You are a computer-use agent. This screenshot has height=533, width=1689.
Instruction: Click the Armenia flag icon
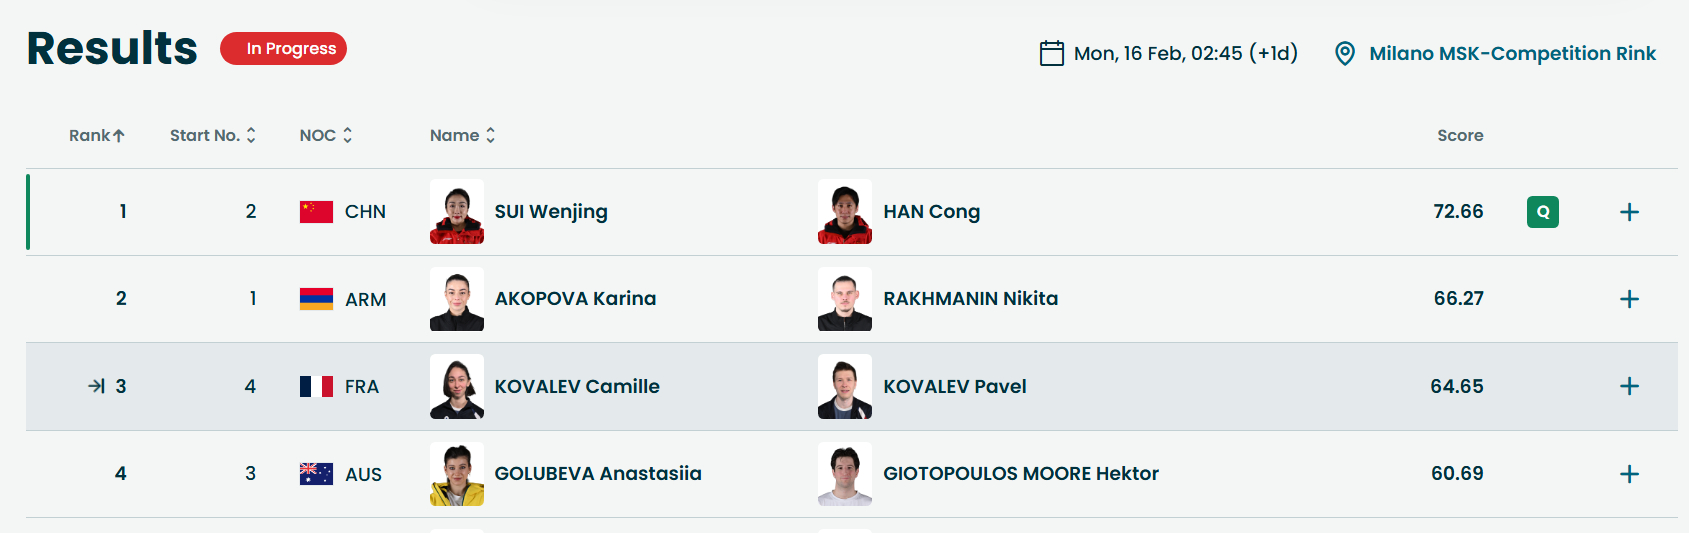[316, 299]
